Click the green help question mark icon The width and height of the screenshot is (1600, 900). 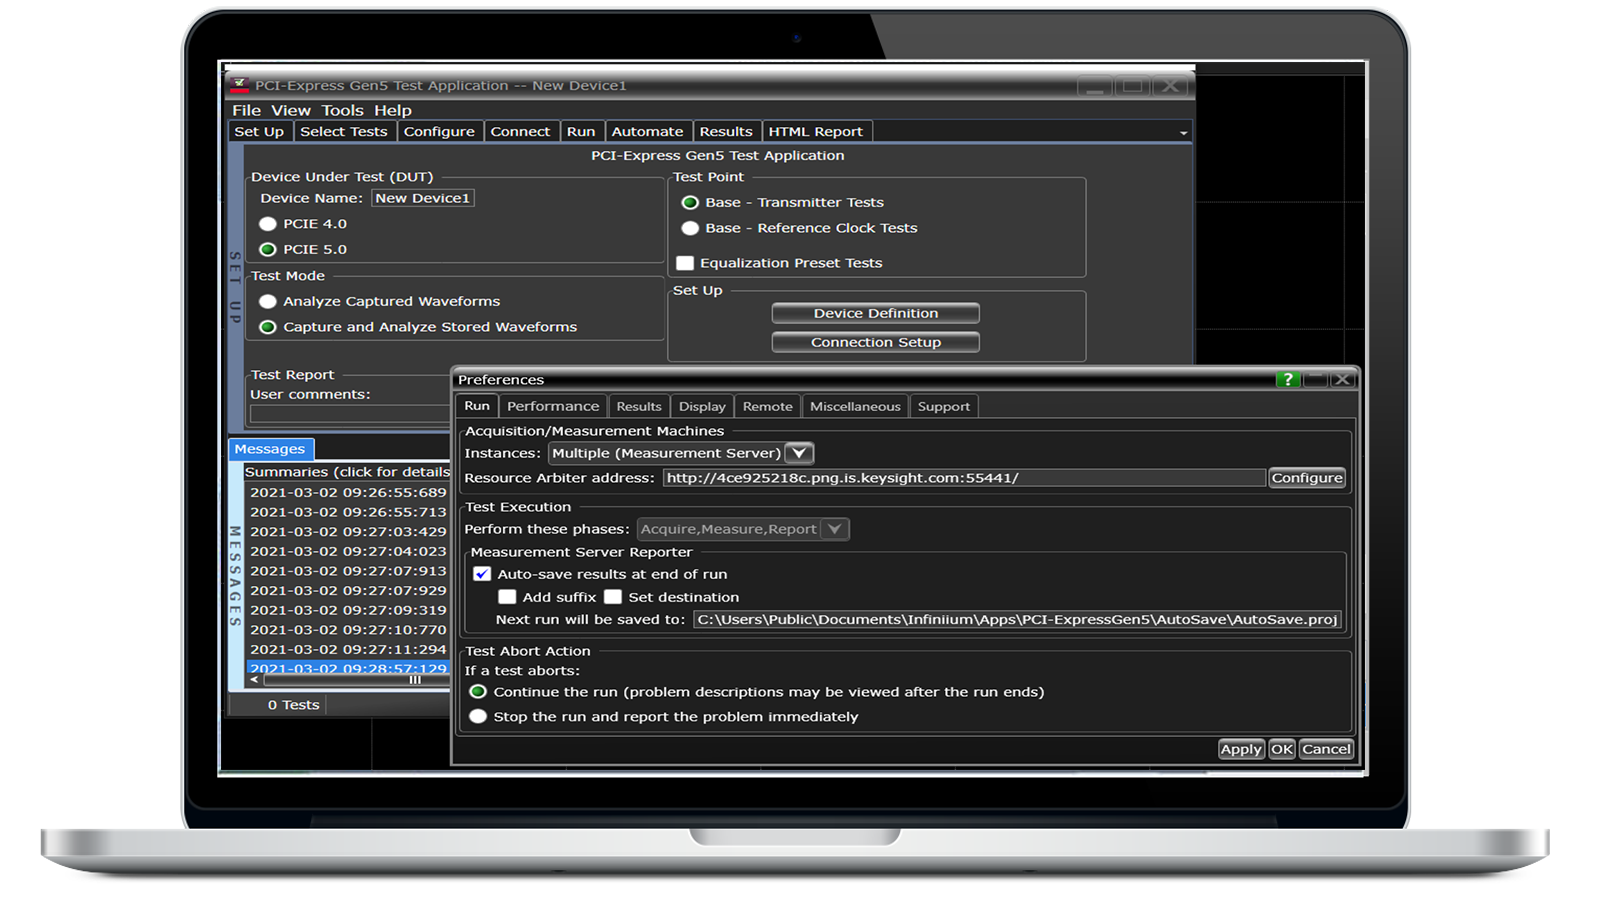tap(1288, 379)
